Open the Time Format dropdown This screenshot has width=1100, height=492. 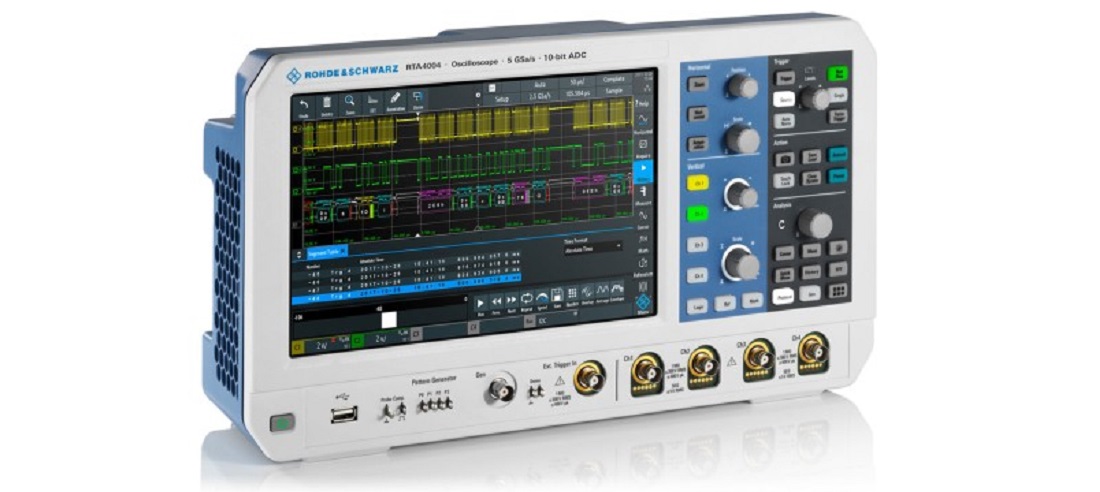pyautogui.click(x=593, y=248)
